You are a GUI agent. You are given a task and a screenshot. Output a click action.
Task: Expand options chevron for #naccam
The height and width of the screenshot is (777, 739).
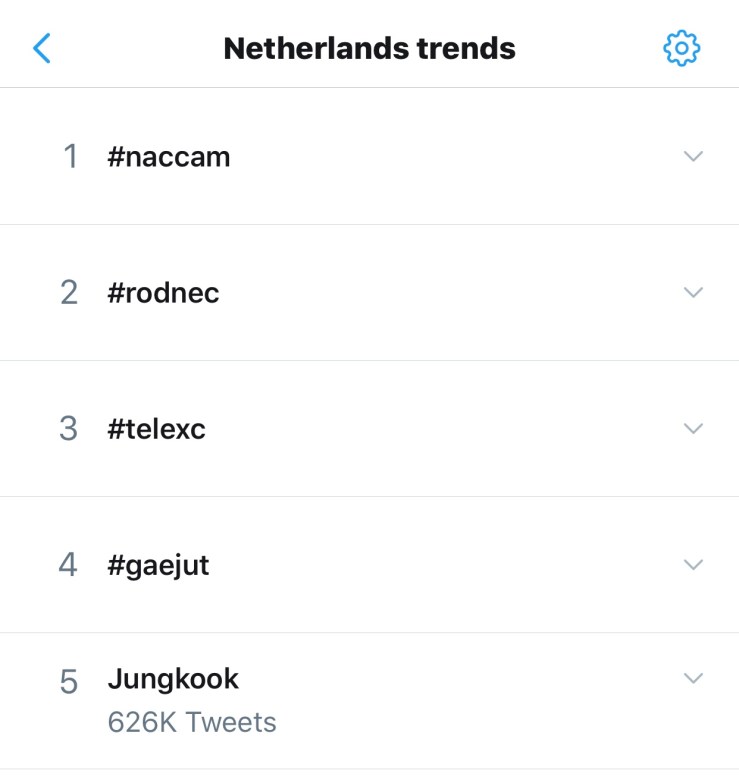[x=693, y=156]
